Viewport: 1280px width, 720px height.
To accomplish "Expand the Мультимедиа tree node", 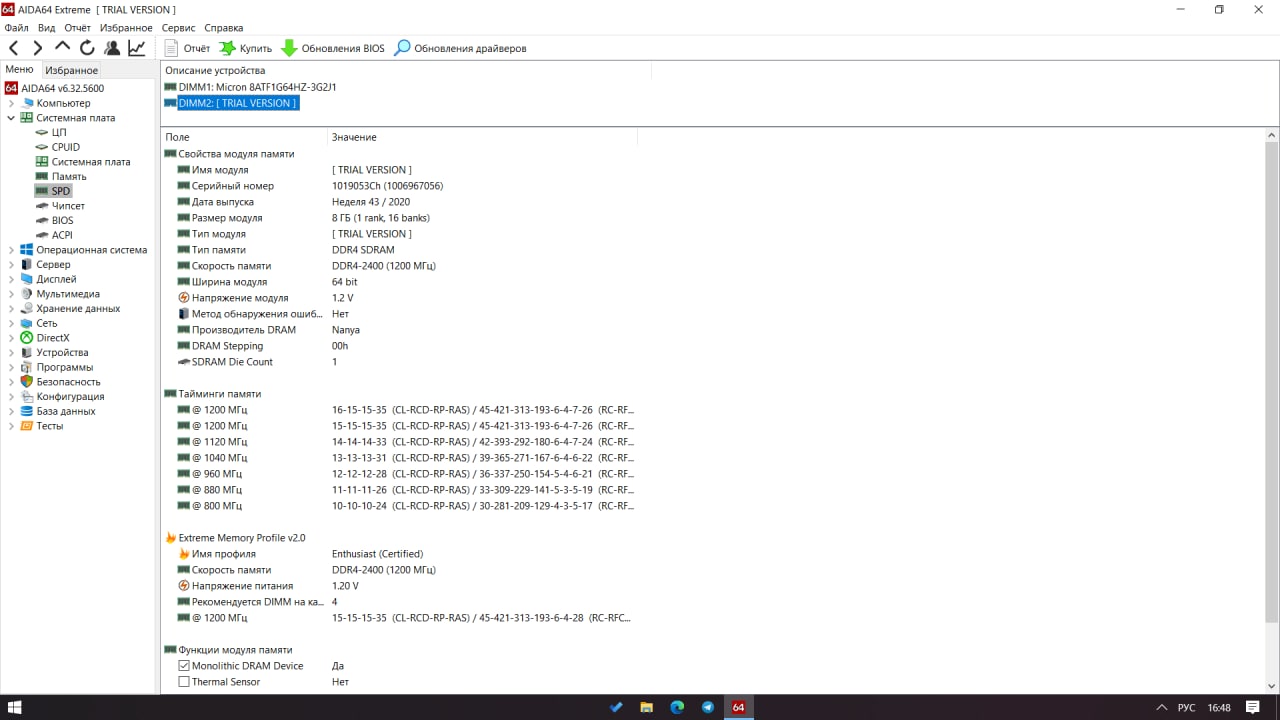I will (11, 294).
